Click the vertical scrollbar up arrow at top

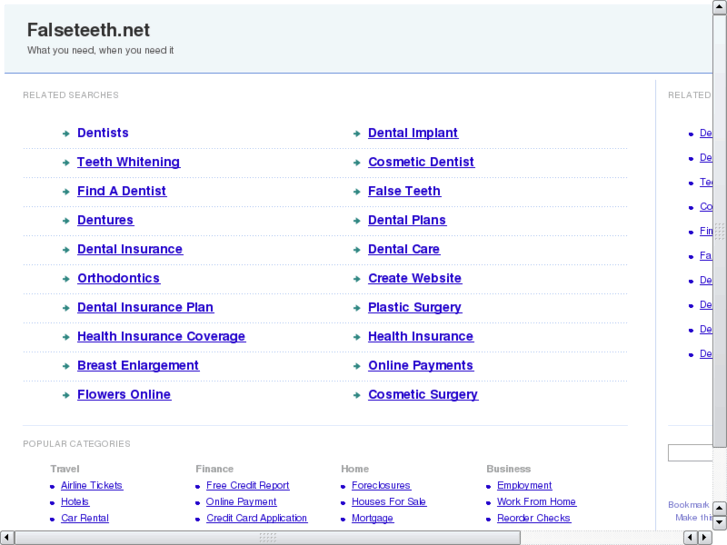point(719,7)
